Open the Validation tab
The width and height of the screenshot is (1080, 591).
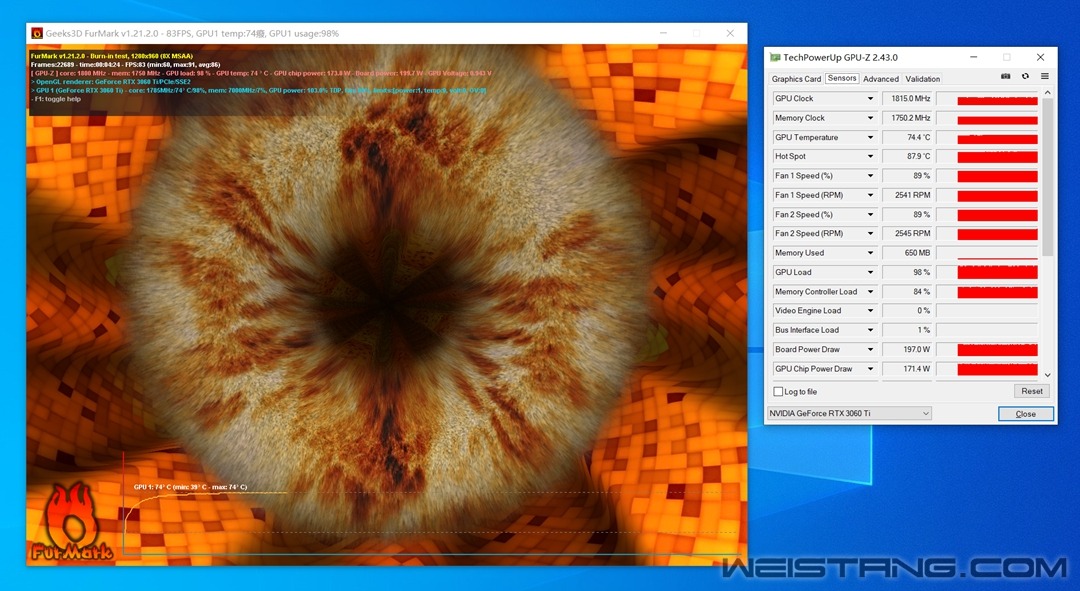pyautogui.click(x=922, y=79)
